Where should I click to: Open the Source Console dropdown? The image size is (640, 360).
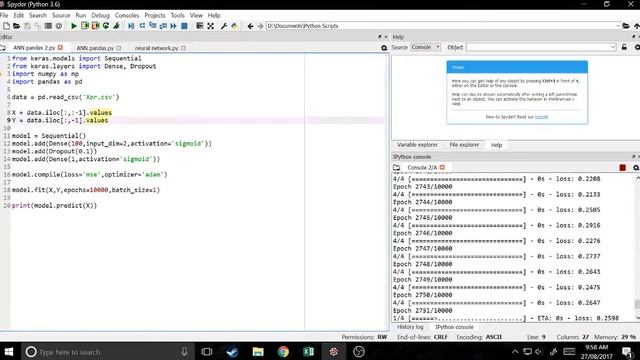click(426, 47)
